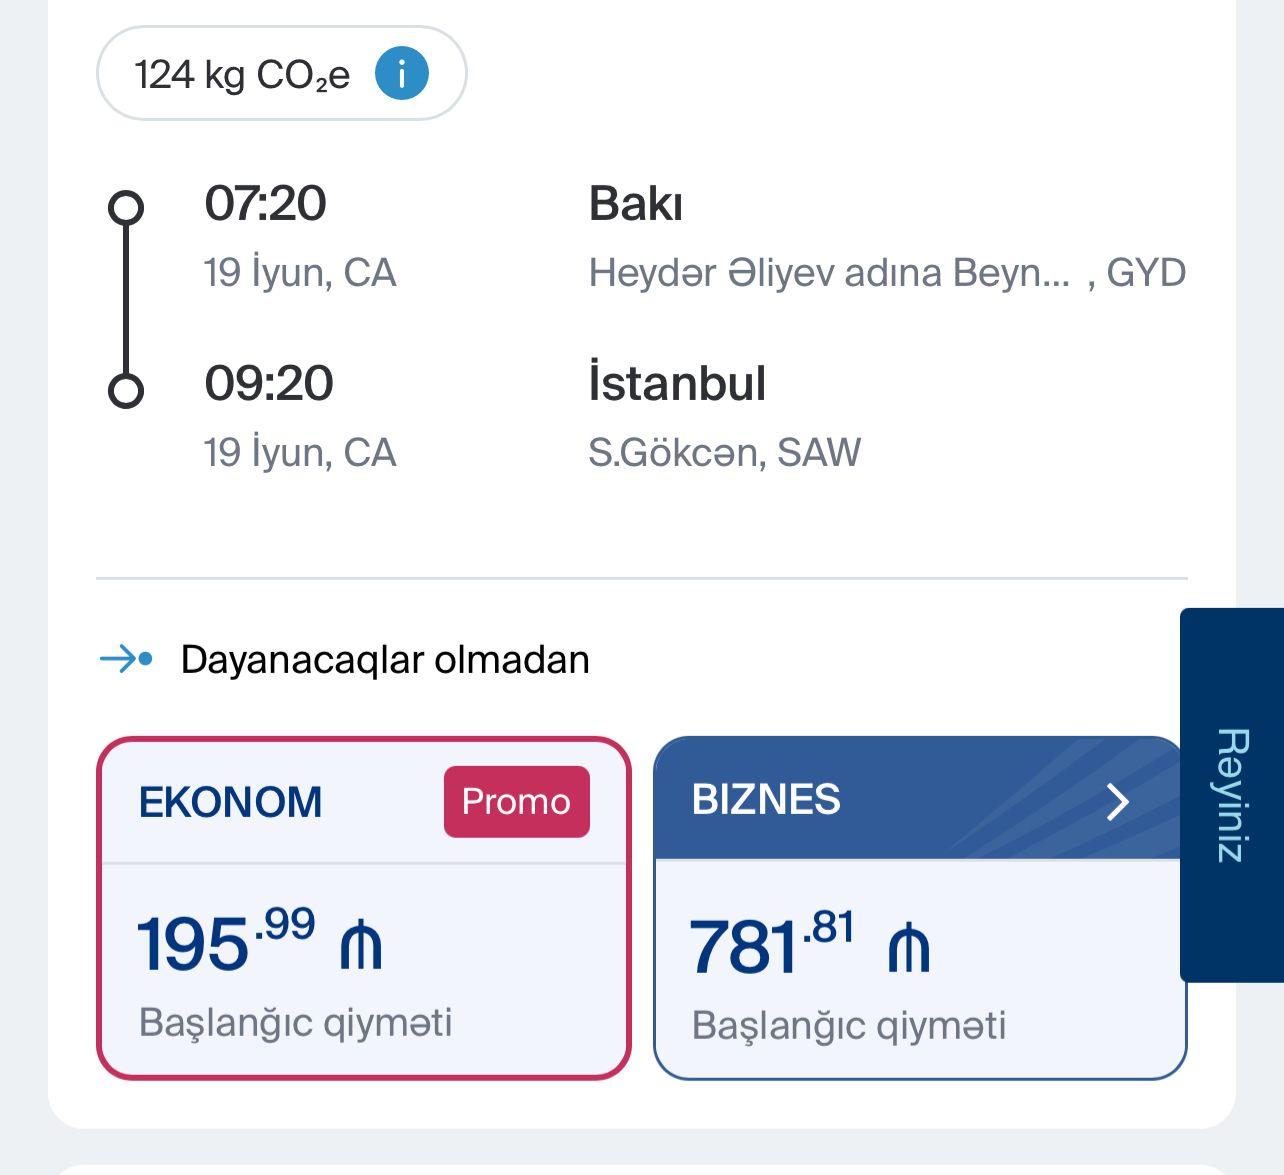Click the arrival circle marker on route line

coord(125,390)
